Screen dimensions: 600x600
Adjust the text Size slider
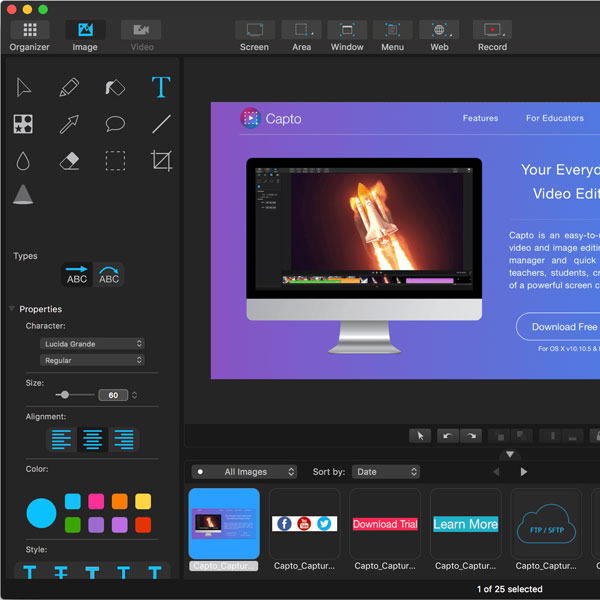coord(65,395)
